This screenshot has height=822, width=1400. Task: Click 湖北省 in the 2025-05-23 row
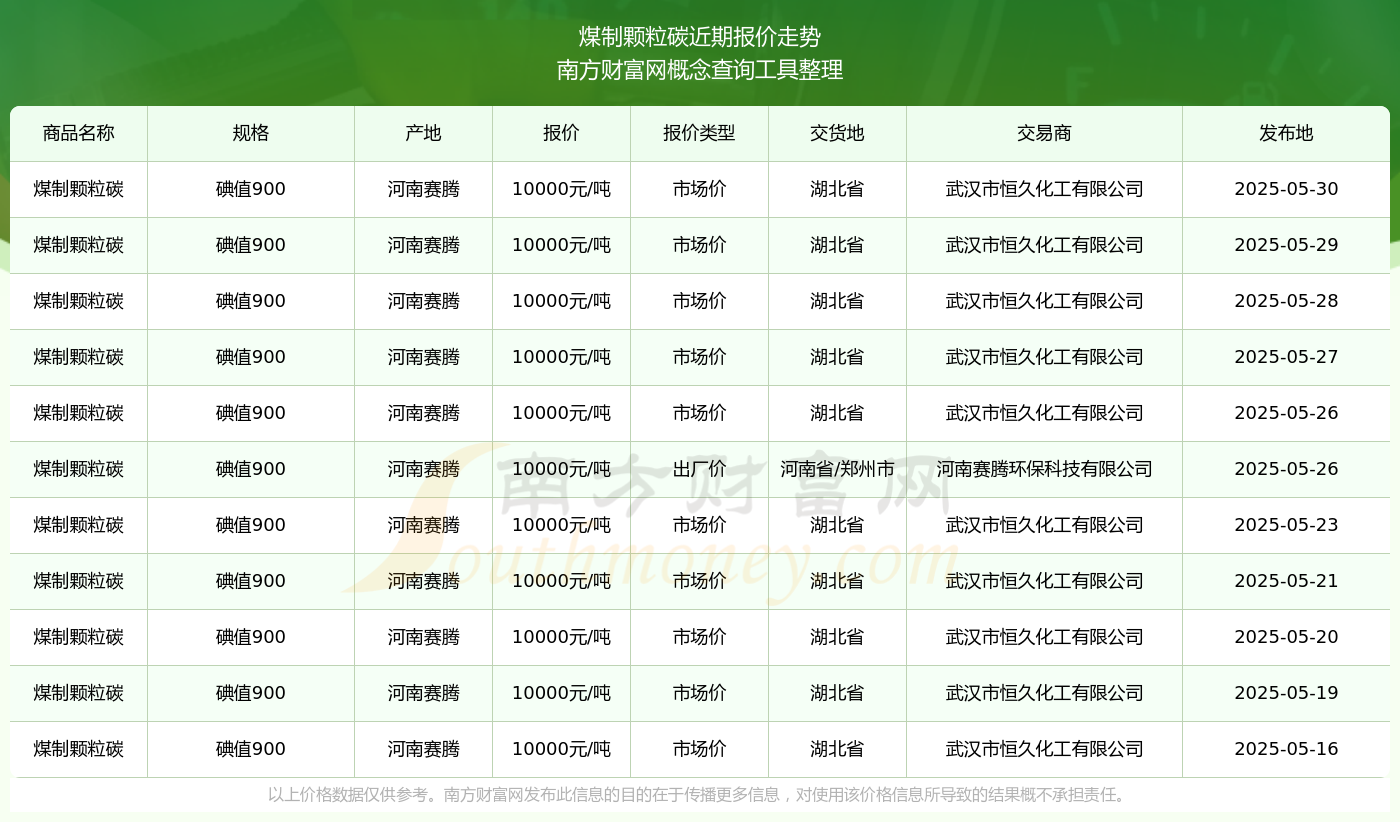tap(837, 525)
